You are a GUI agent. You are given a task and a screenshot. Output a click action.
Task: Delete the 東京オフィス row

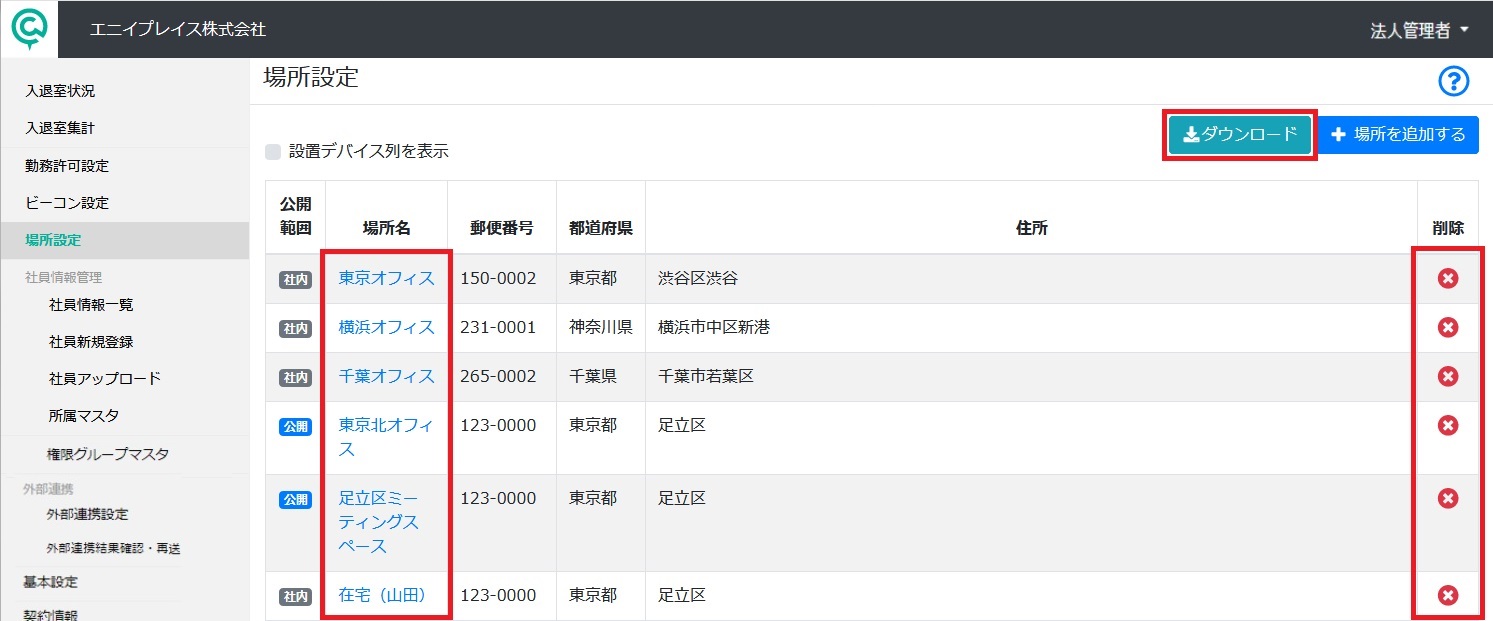click(1447, 278)
